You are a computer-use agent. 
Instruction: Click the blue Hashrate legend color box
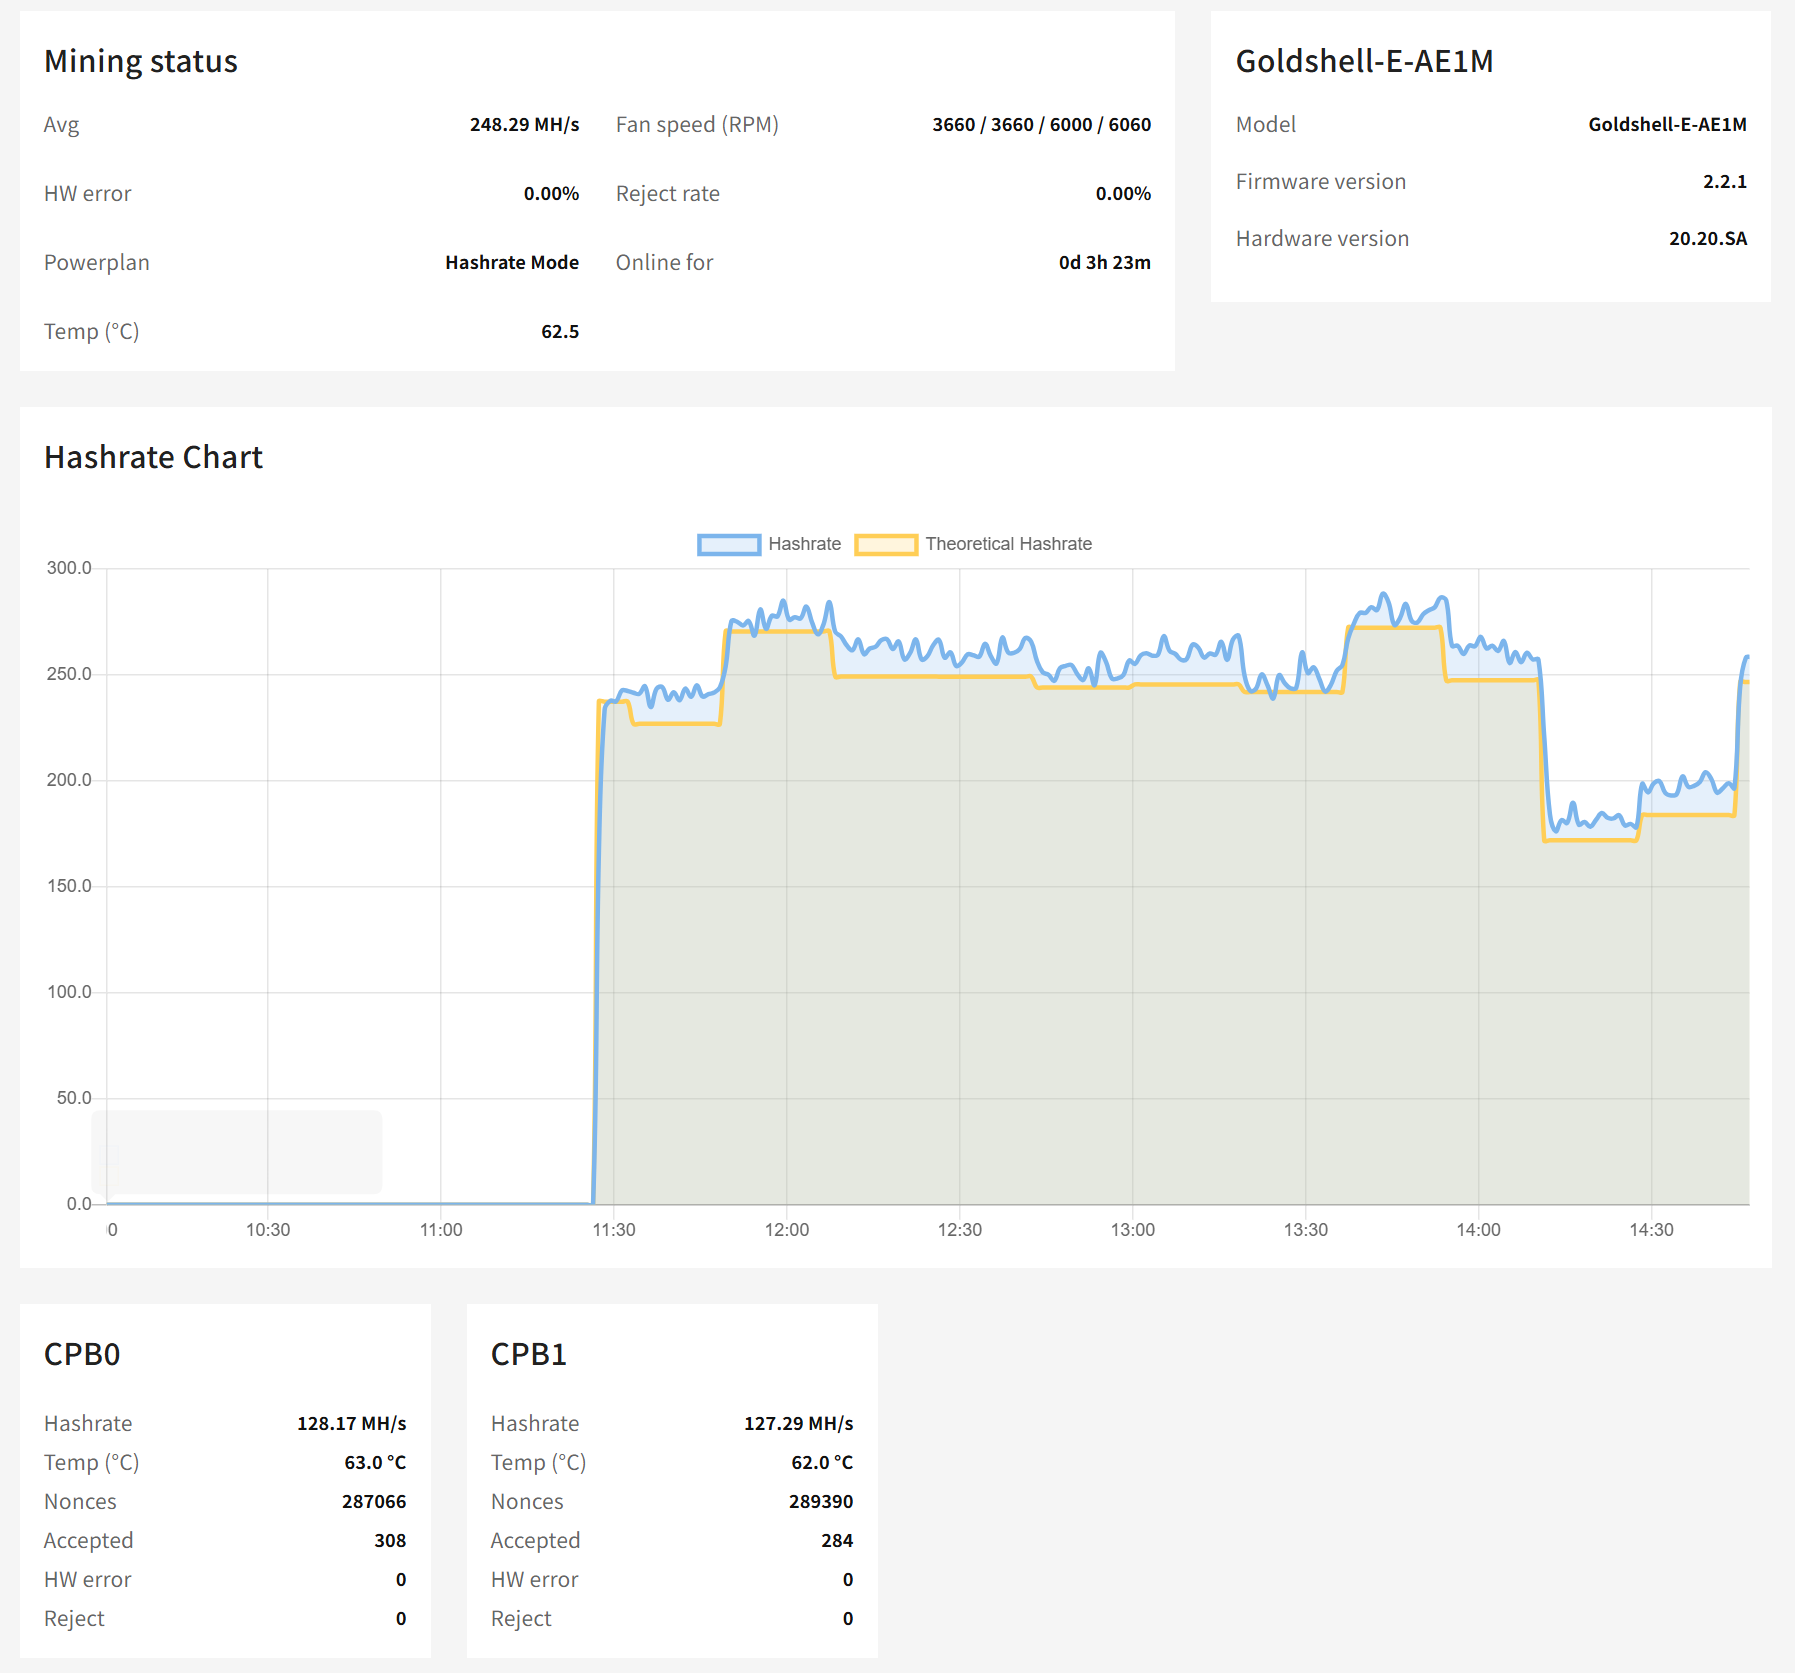[x=729, y=544]
